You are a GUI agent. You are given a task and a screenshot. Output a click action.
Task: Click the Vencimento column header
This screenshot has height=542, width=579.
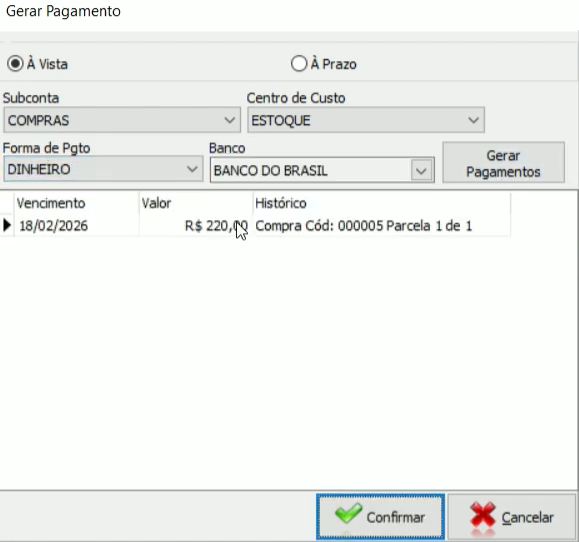[x=76, y=203]
